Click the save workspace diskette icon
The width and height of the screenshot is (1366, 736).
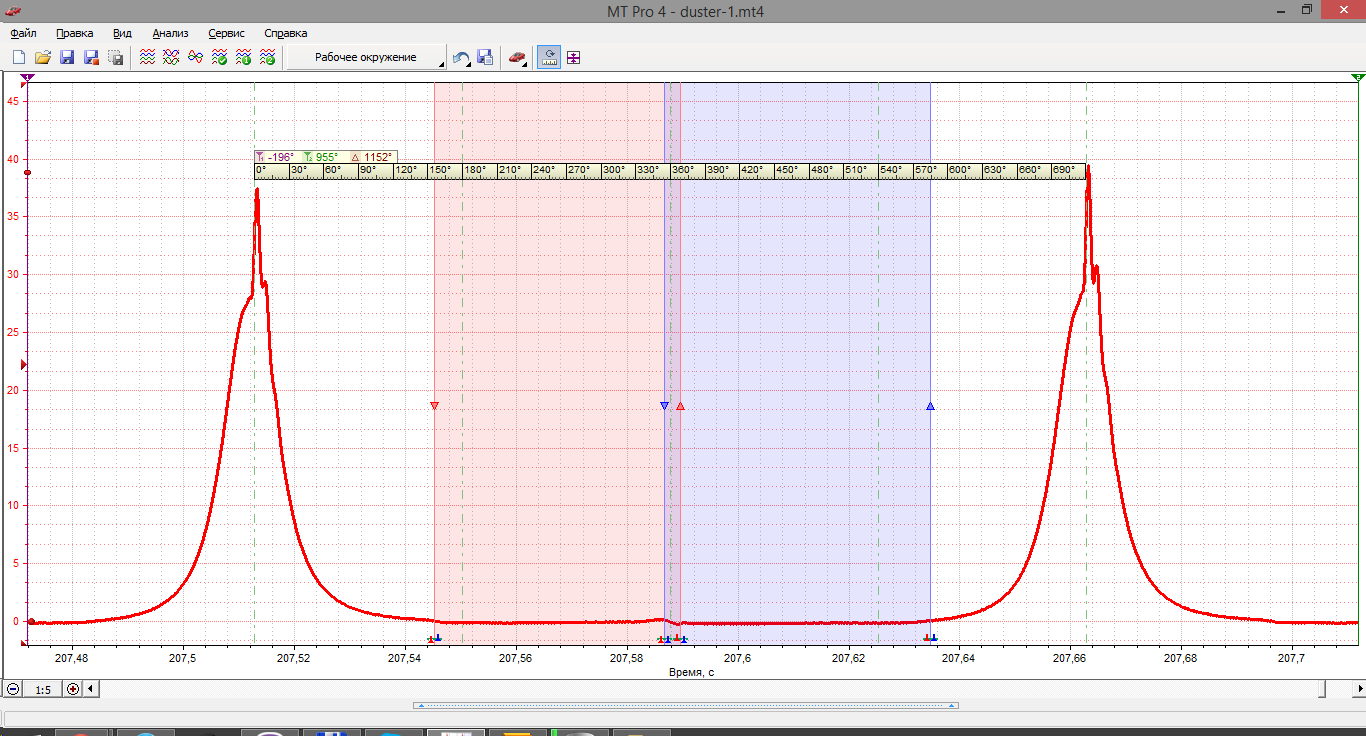(485, 58)
